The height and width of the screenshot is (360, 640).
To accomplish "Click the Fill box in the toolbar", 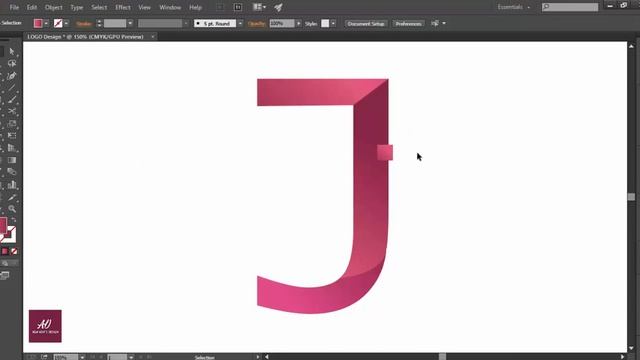I will click(x=3, y=225).
